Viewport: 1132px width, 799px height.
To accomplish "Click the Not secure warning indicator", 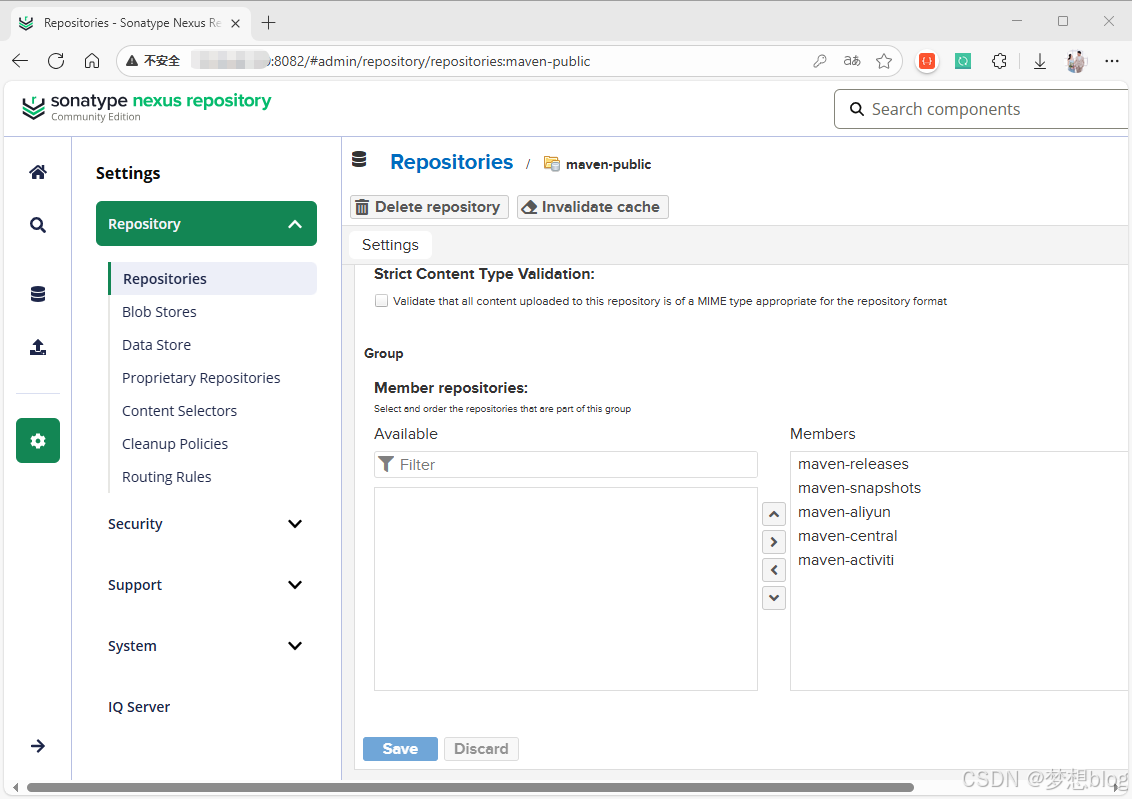I will click(x=153, y=61).
